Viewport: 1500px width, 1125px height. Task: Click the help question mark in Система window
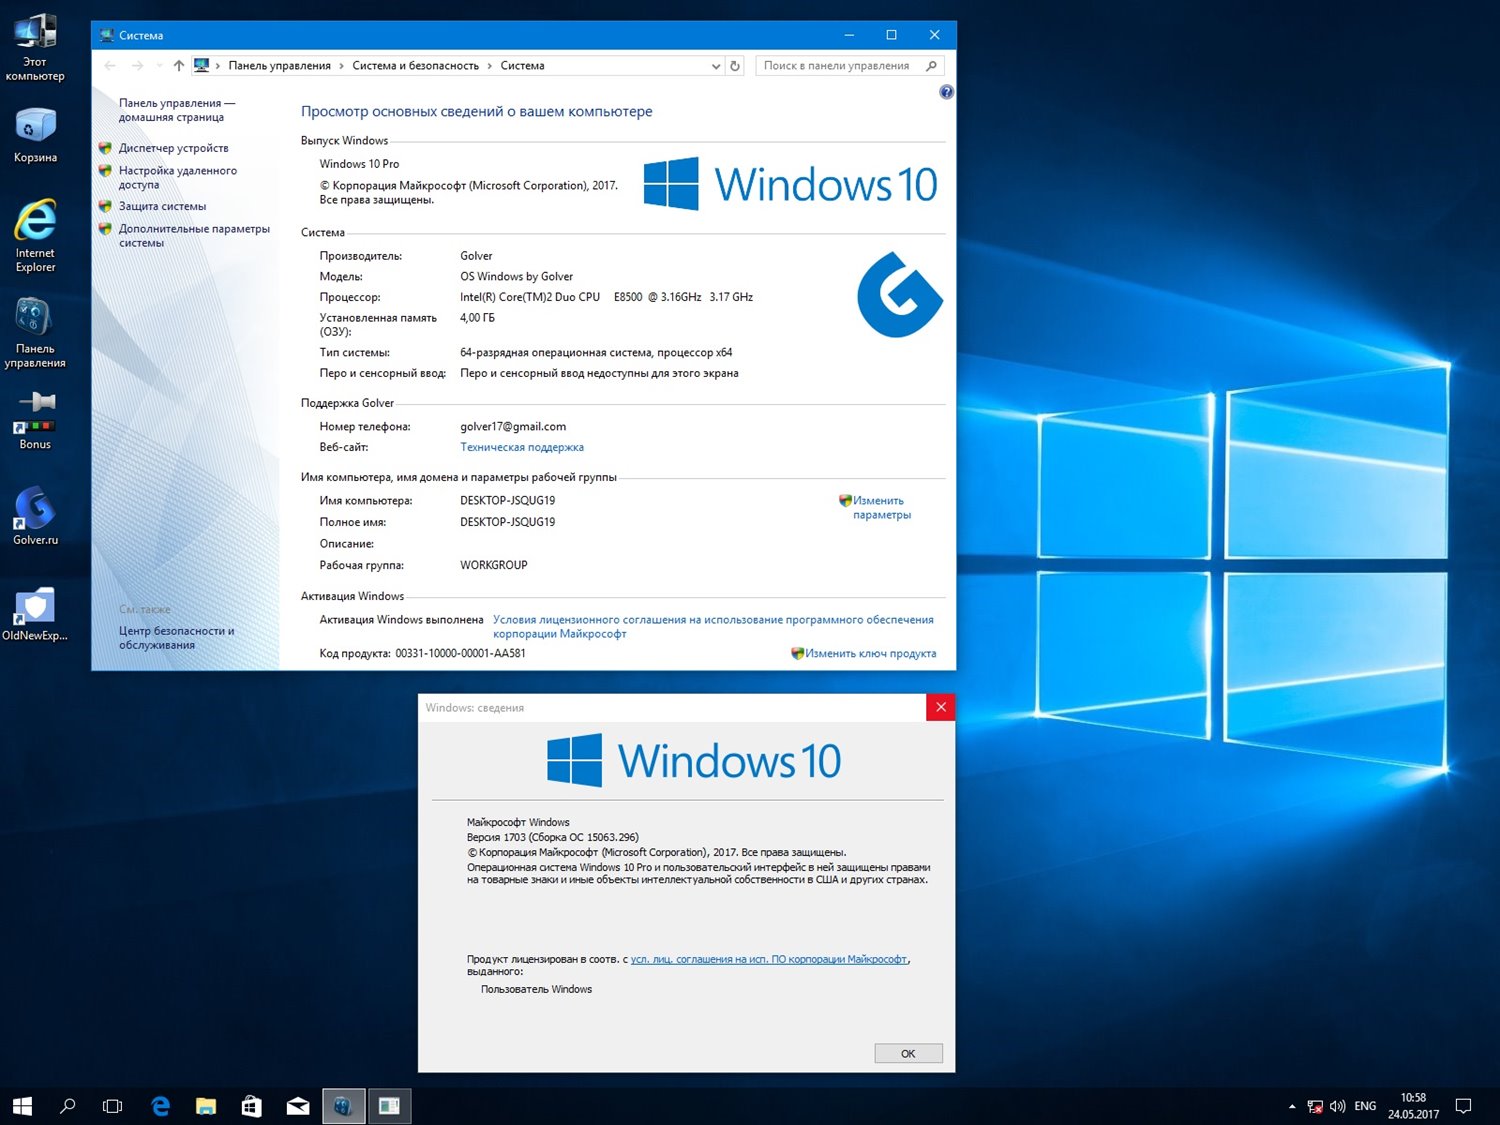tap(946, 92)
